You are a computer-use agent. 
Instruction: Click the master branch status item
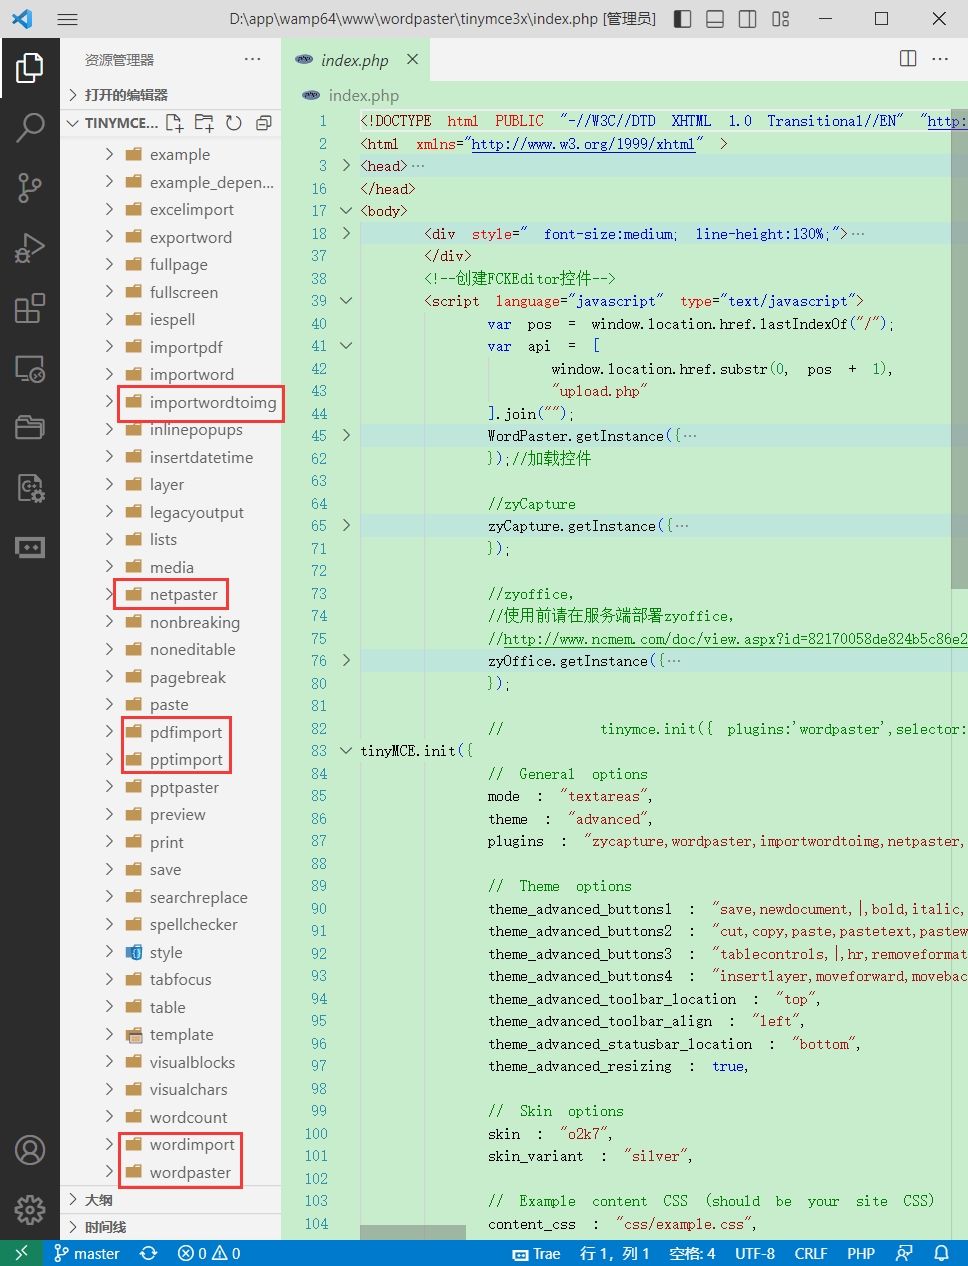(87, 1253)
